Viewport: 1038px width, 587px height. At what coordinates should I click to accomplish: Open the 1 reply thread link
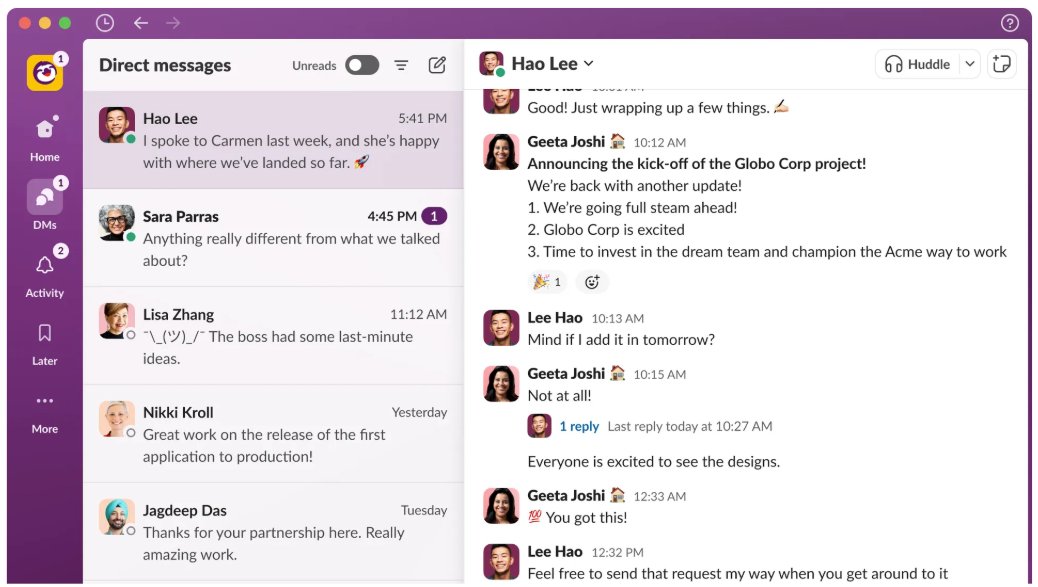pos(579,426)
